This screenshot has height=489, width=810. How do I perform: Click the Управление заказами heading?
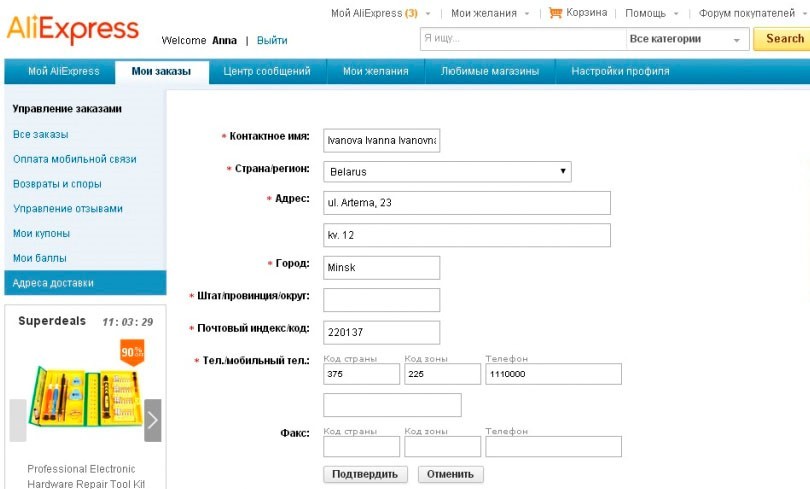tap(67, 109)
